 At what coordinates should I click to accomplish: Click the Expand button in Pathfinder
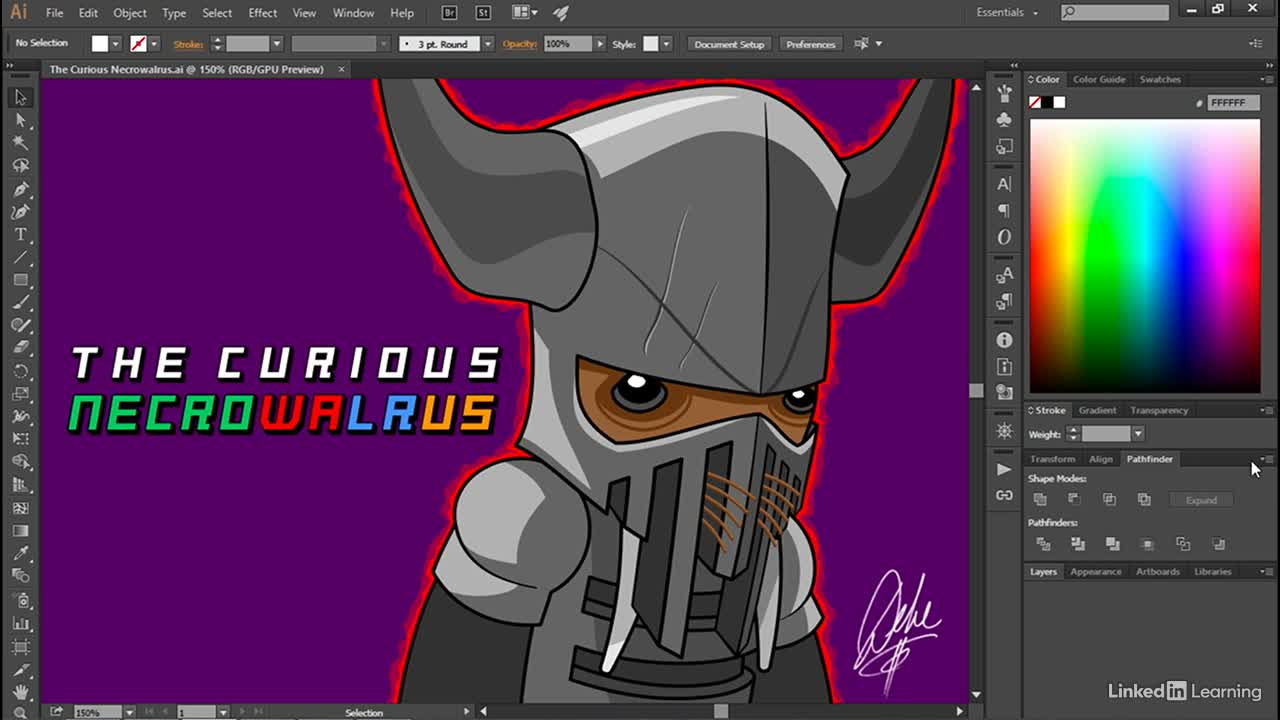(1201, 500)
